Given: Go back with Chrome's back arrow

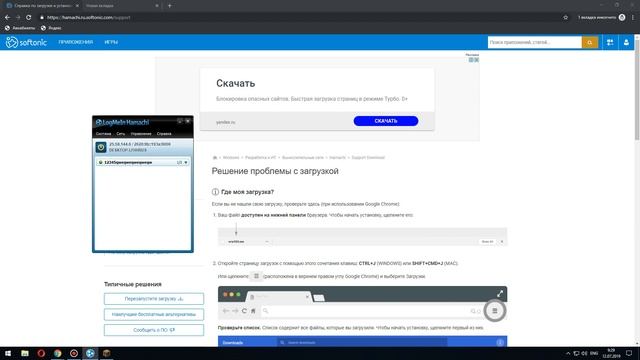Looking at the screenshot, I should (x=7, y=18).
